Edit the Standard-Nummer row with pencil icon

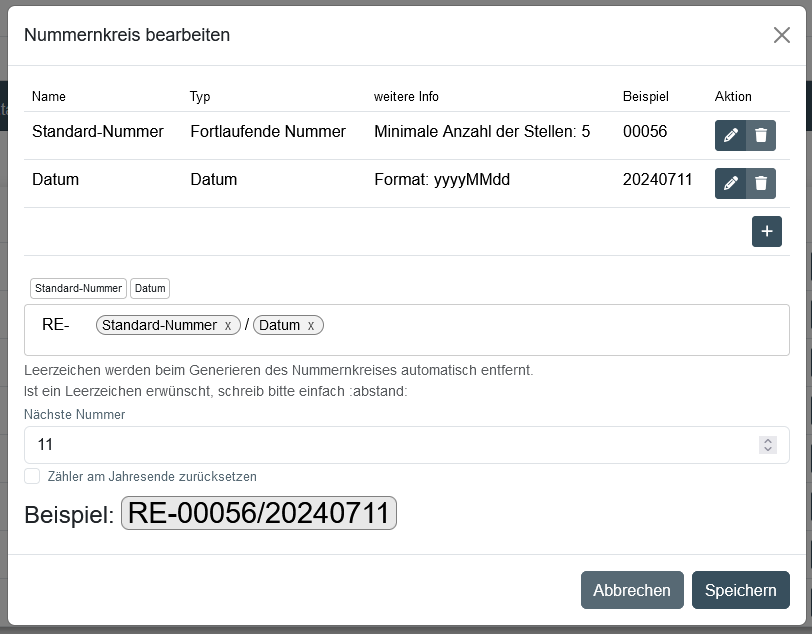(x=730, y=135)
